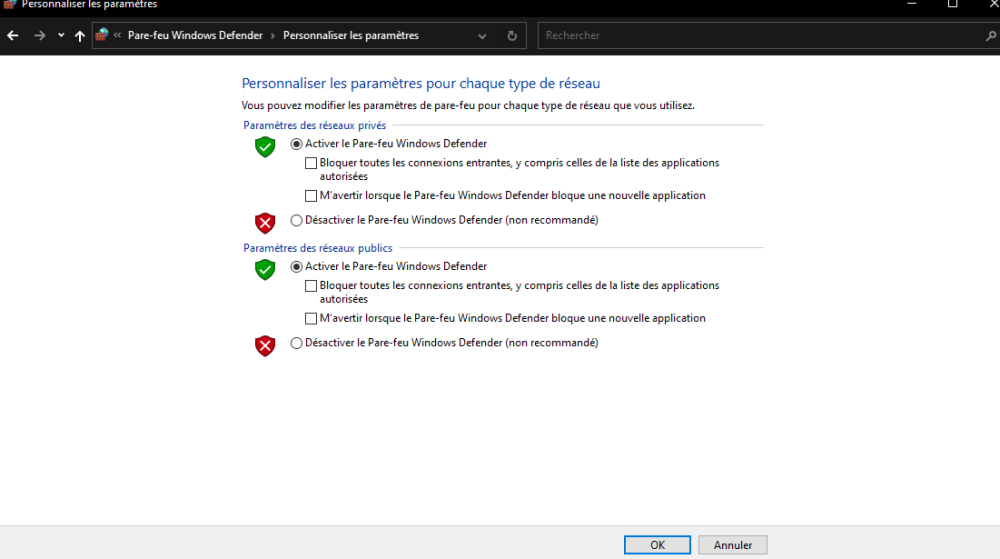Expand the address bar history chevron
The image size is (1000, 559).
[x=482, y=36]
